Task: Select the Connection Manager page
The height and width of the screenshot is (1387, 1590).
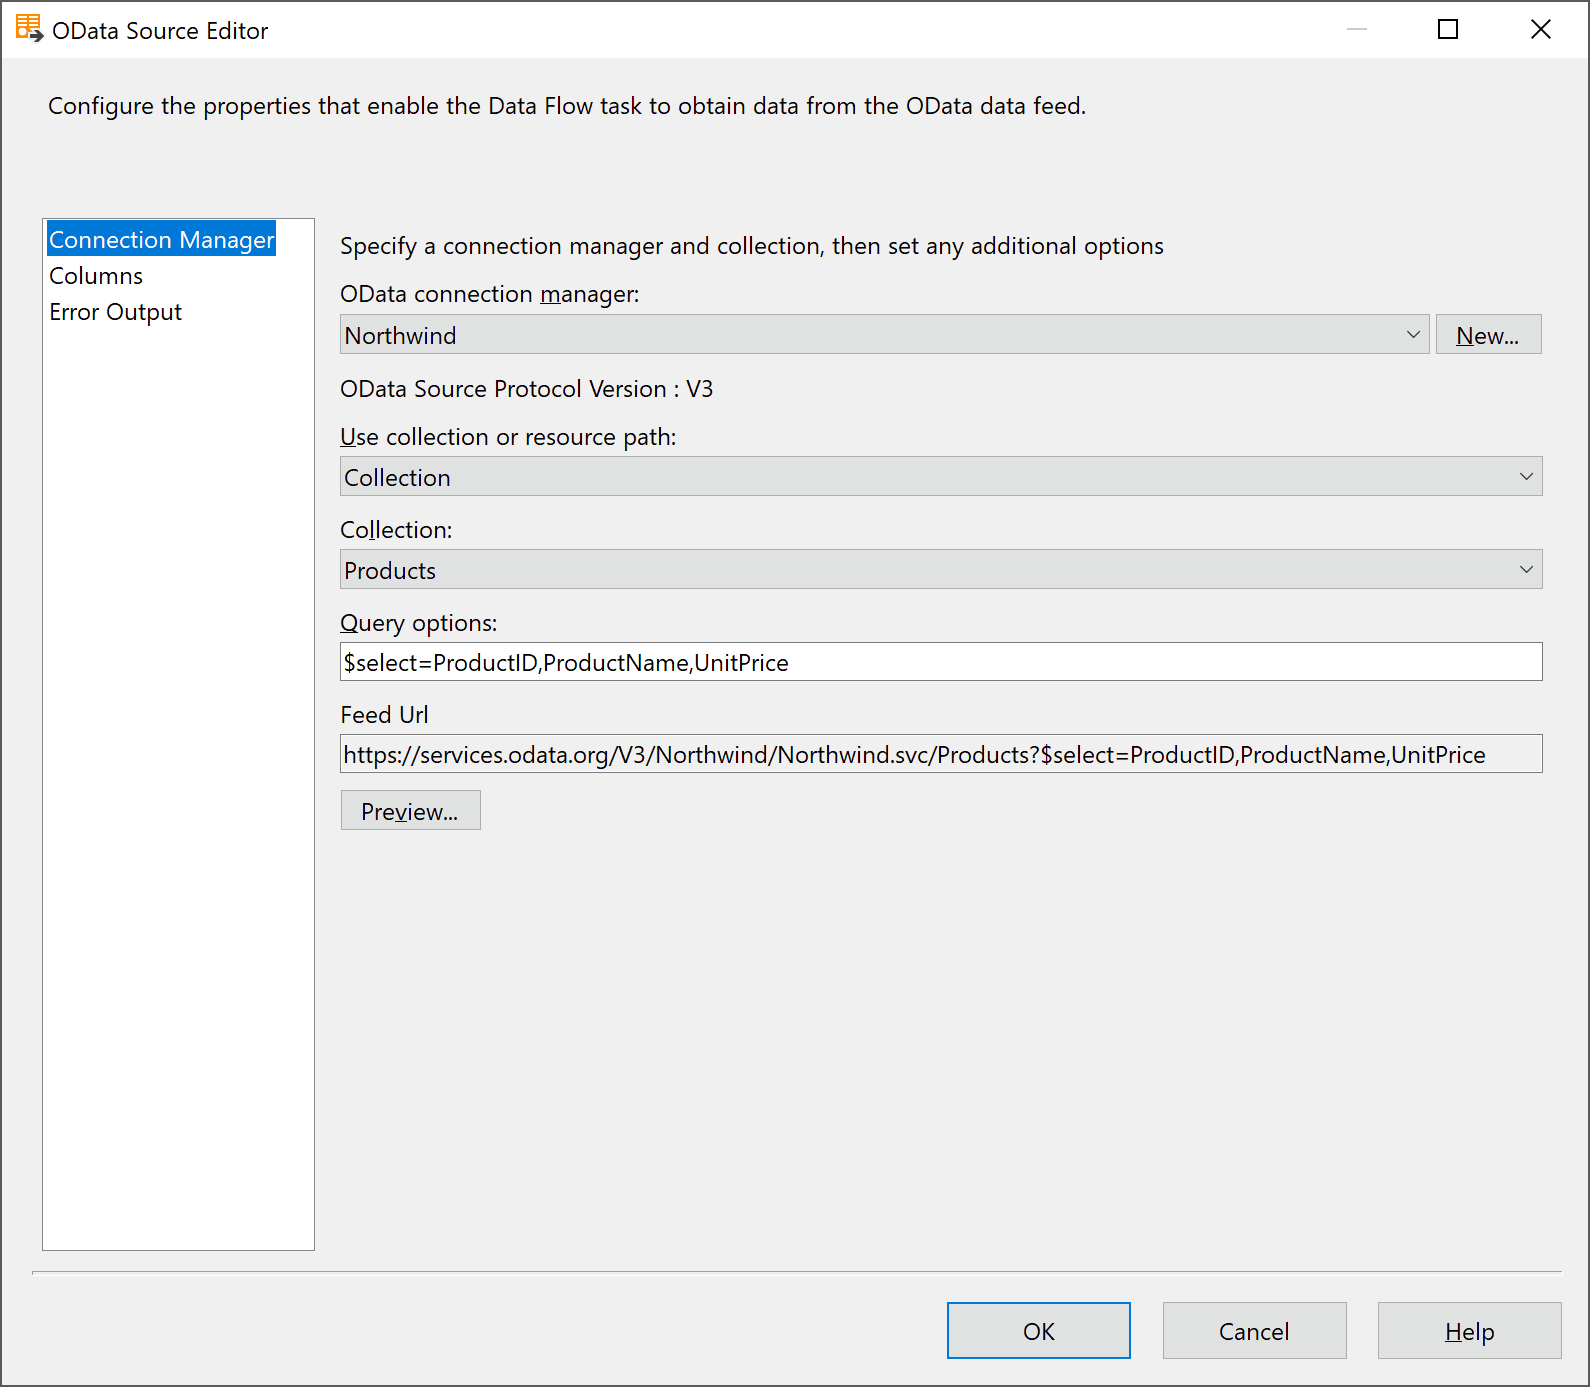Action: pos(161,240)
